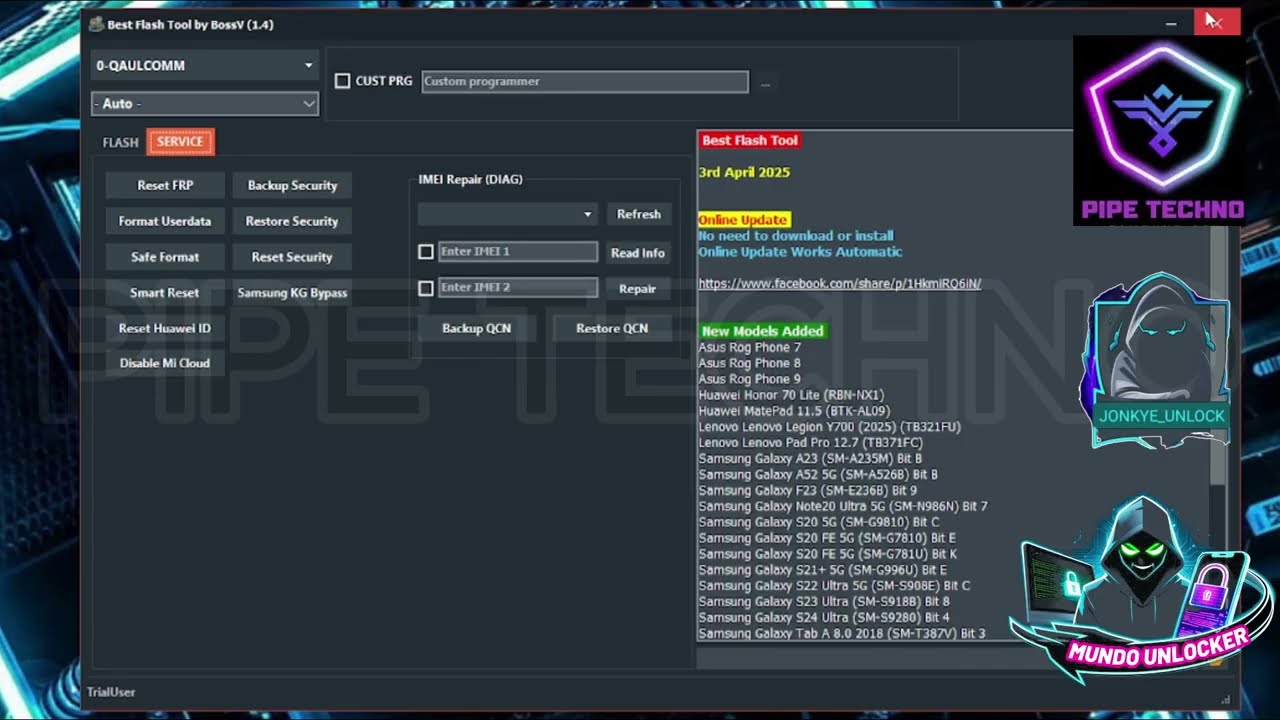Click the green "New Models Added" heading

pyautogui.click(x=763, y=331)
